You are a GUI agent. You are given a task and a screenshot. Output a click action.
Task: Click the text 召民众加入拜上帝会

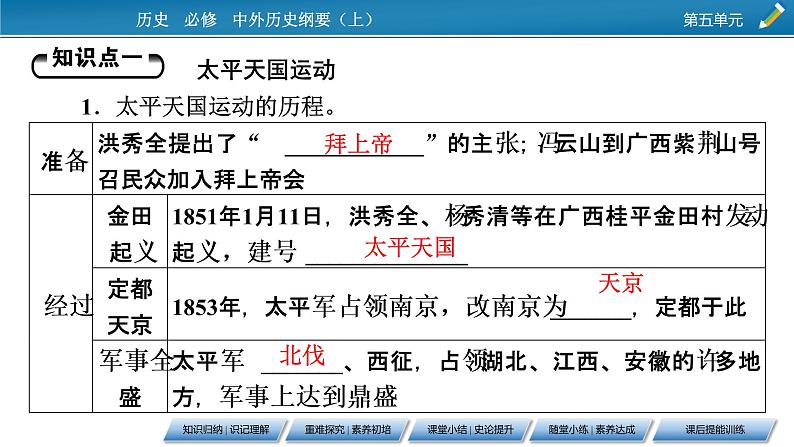tap(201, 180)
